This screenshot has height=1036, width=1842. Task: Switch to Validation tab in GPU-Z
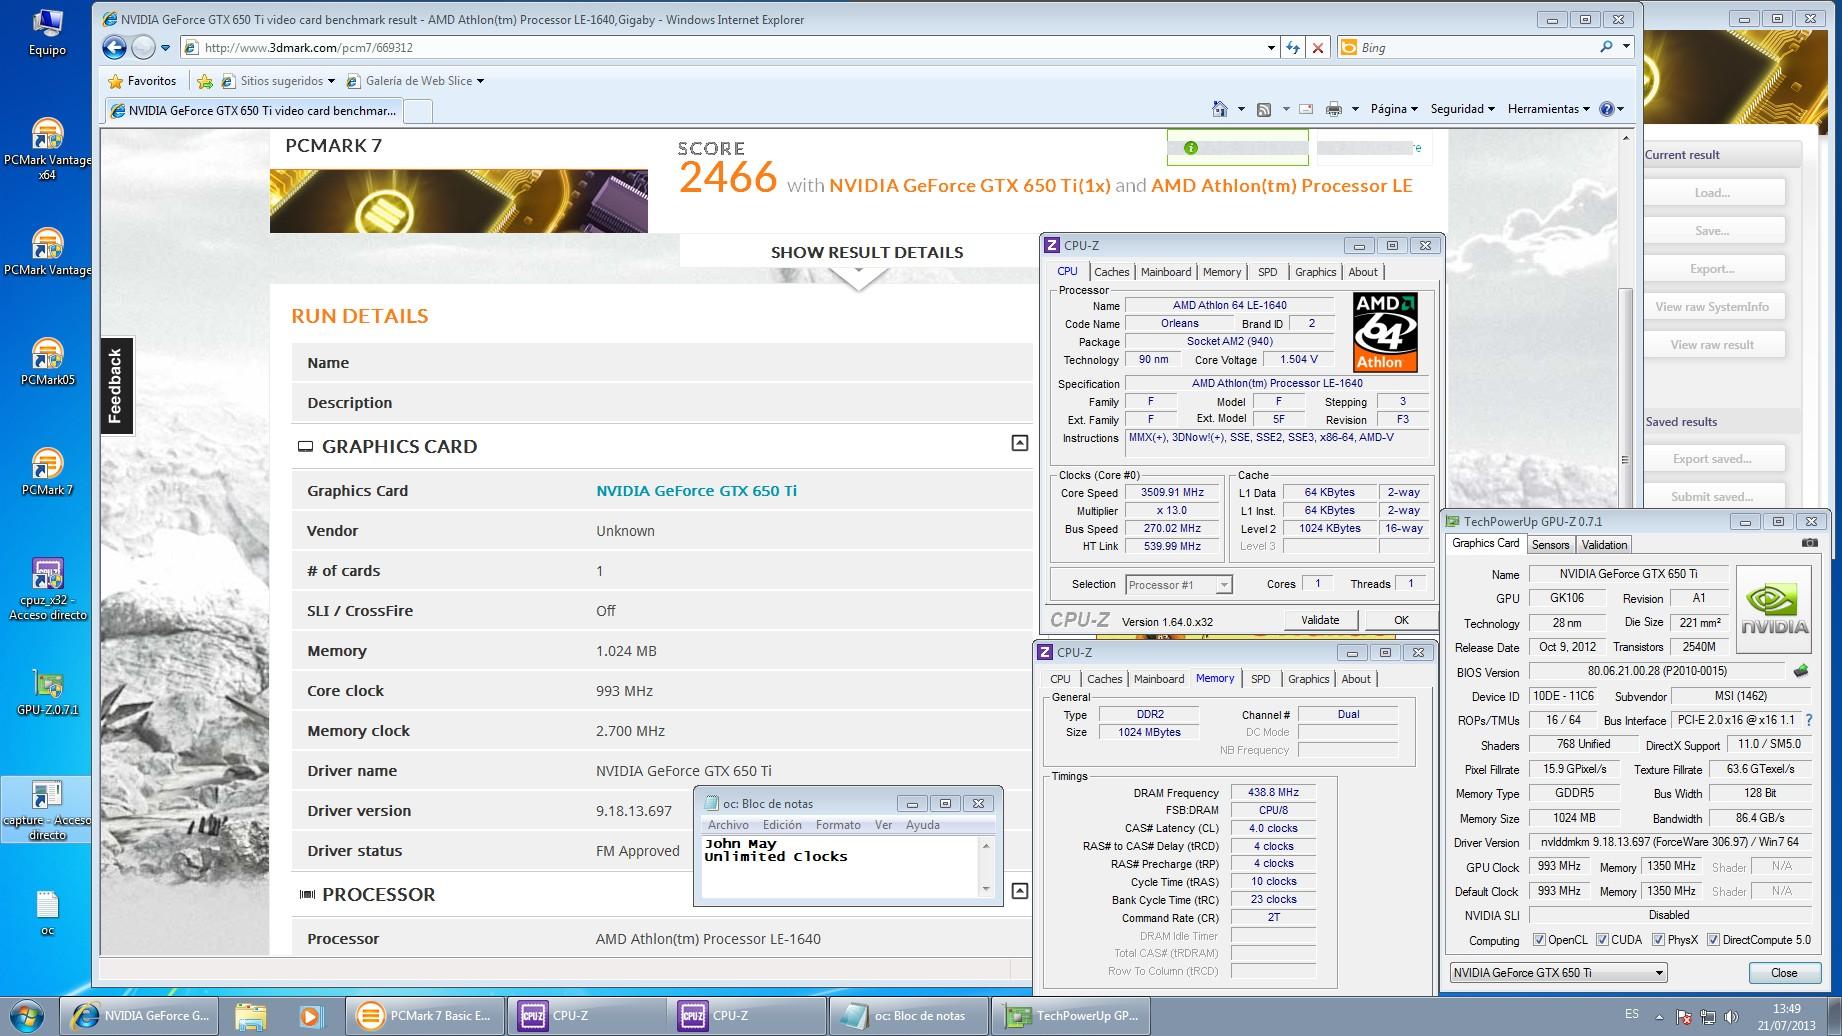click(x=1604, y=545)
